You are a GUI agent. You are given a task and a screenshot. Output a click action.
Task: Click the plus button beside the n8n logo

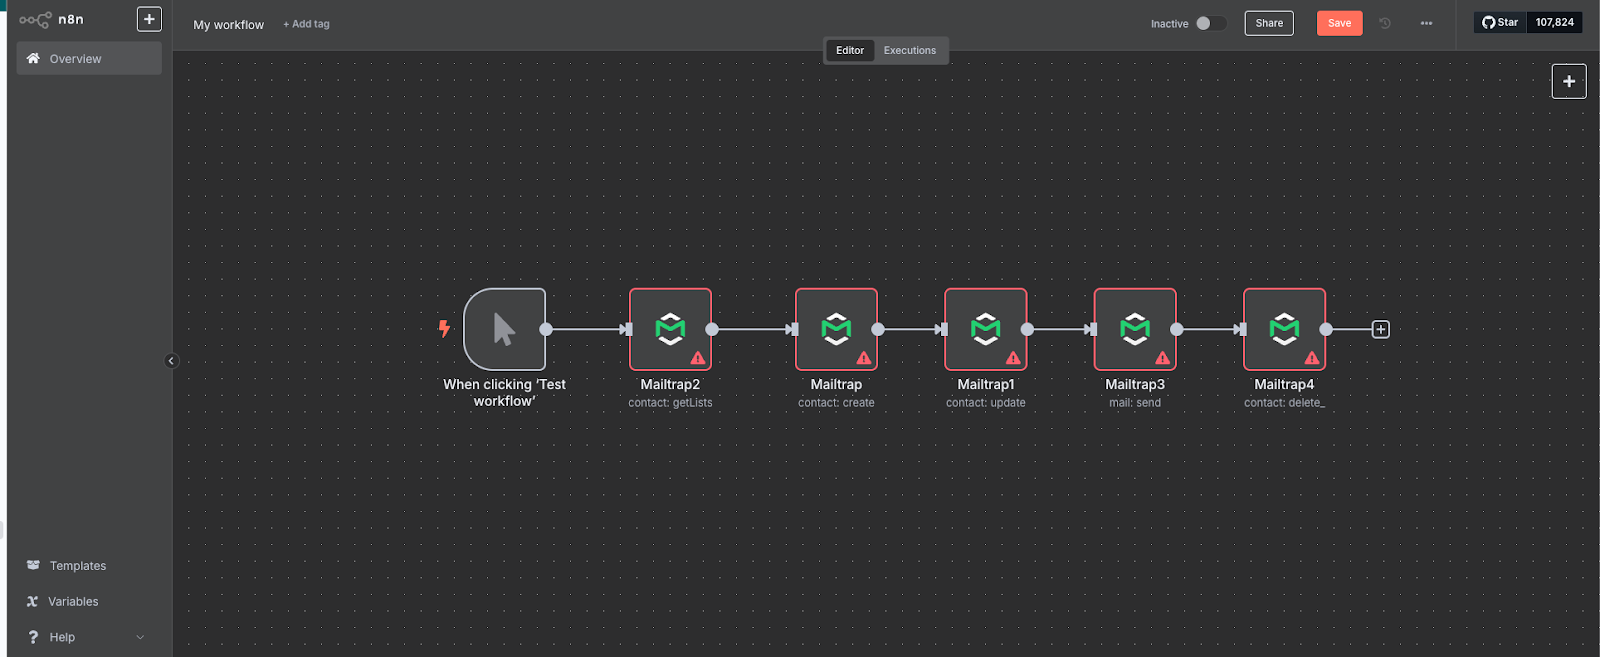tap(149, 19)
